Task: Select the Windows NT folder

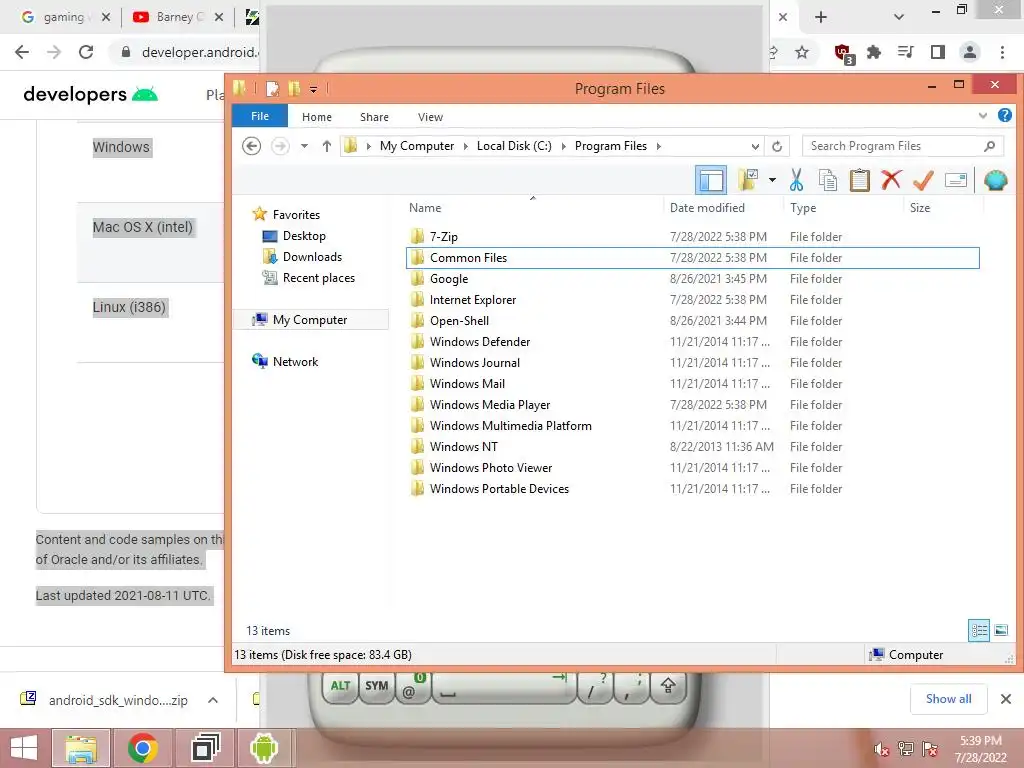Action: (464, 446)
